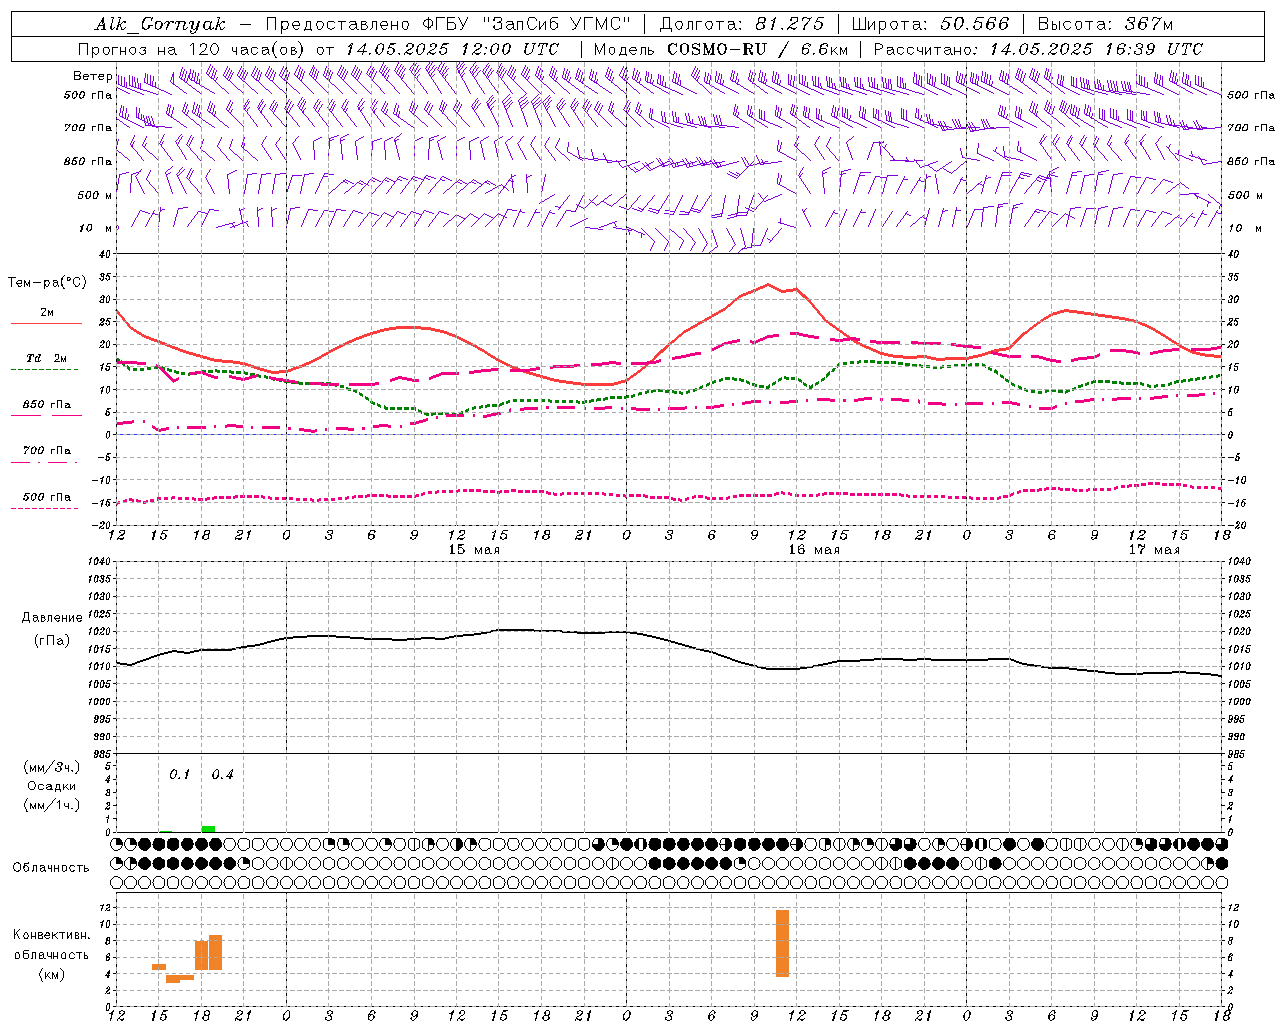Click the '1040' top value on left pressure axis
Image resolution: width=1280 pixels, height=1024 pixels.
click(x=99, y=562)
